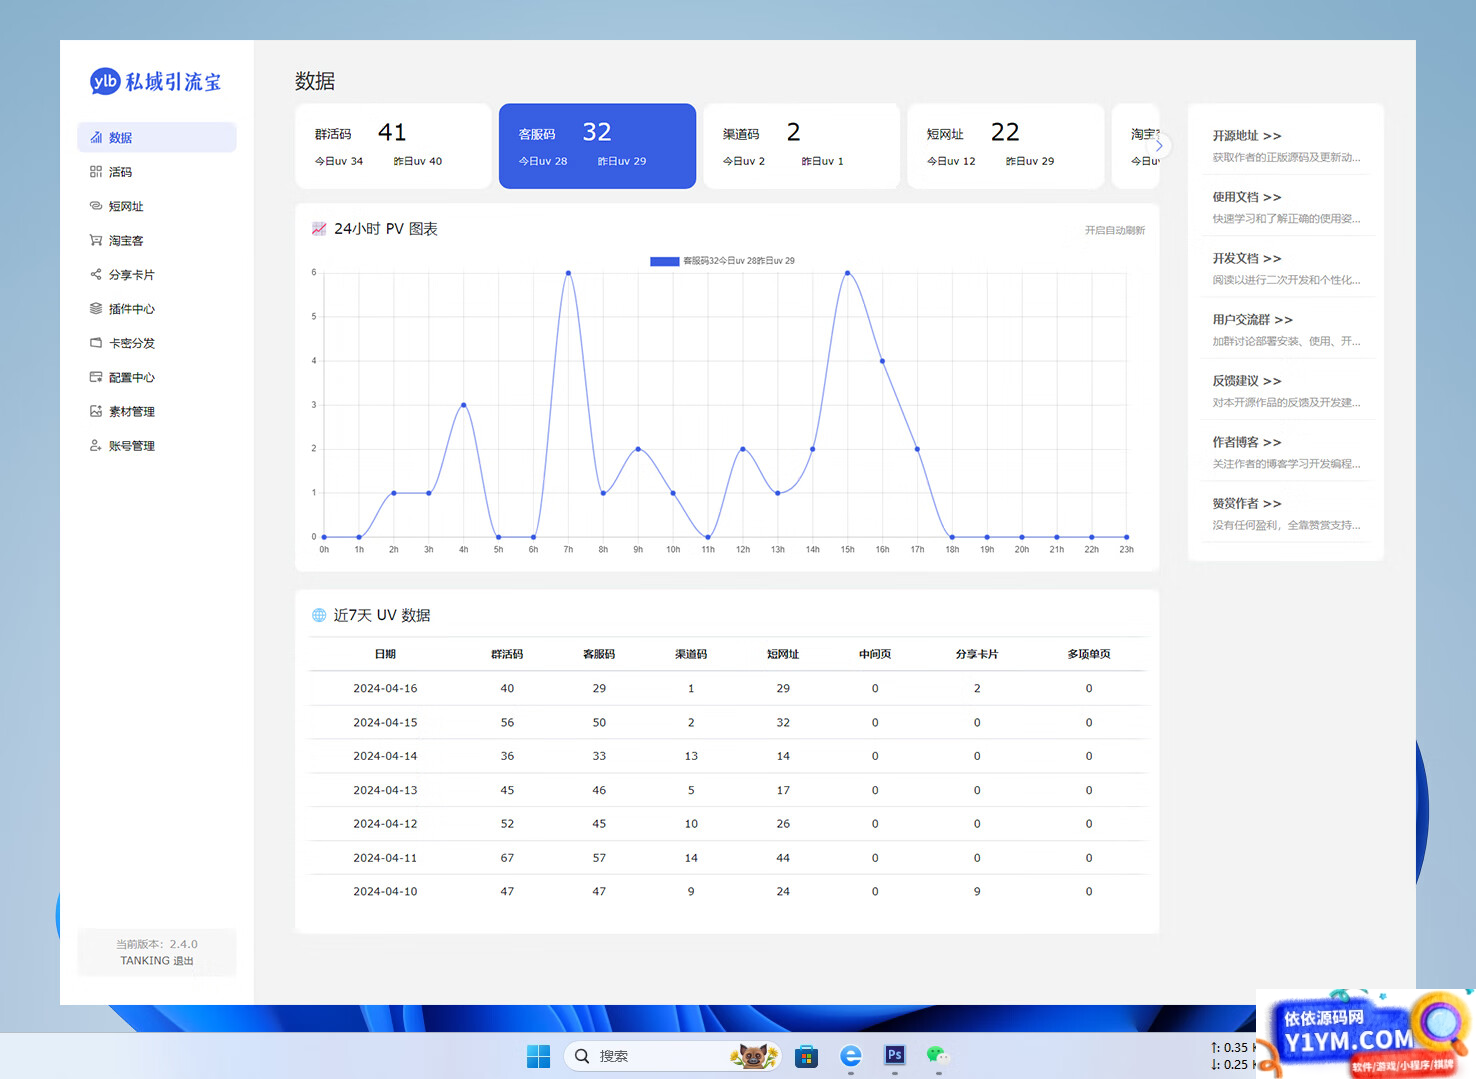Show more stat cards with right arrow
Viewport: 1476px width, 1079px height.
1159,146
